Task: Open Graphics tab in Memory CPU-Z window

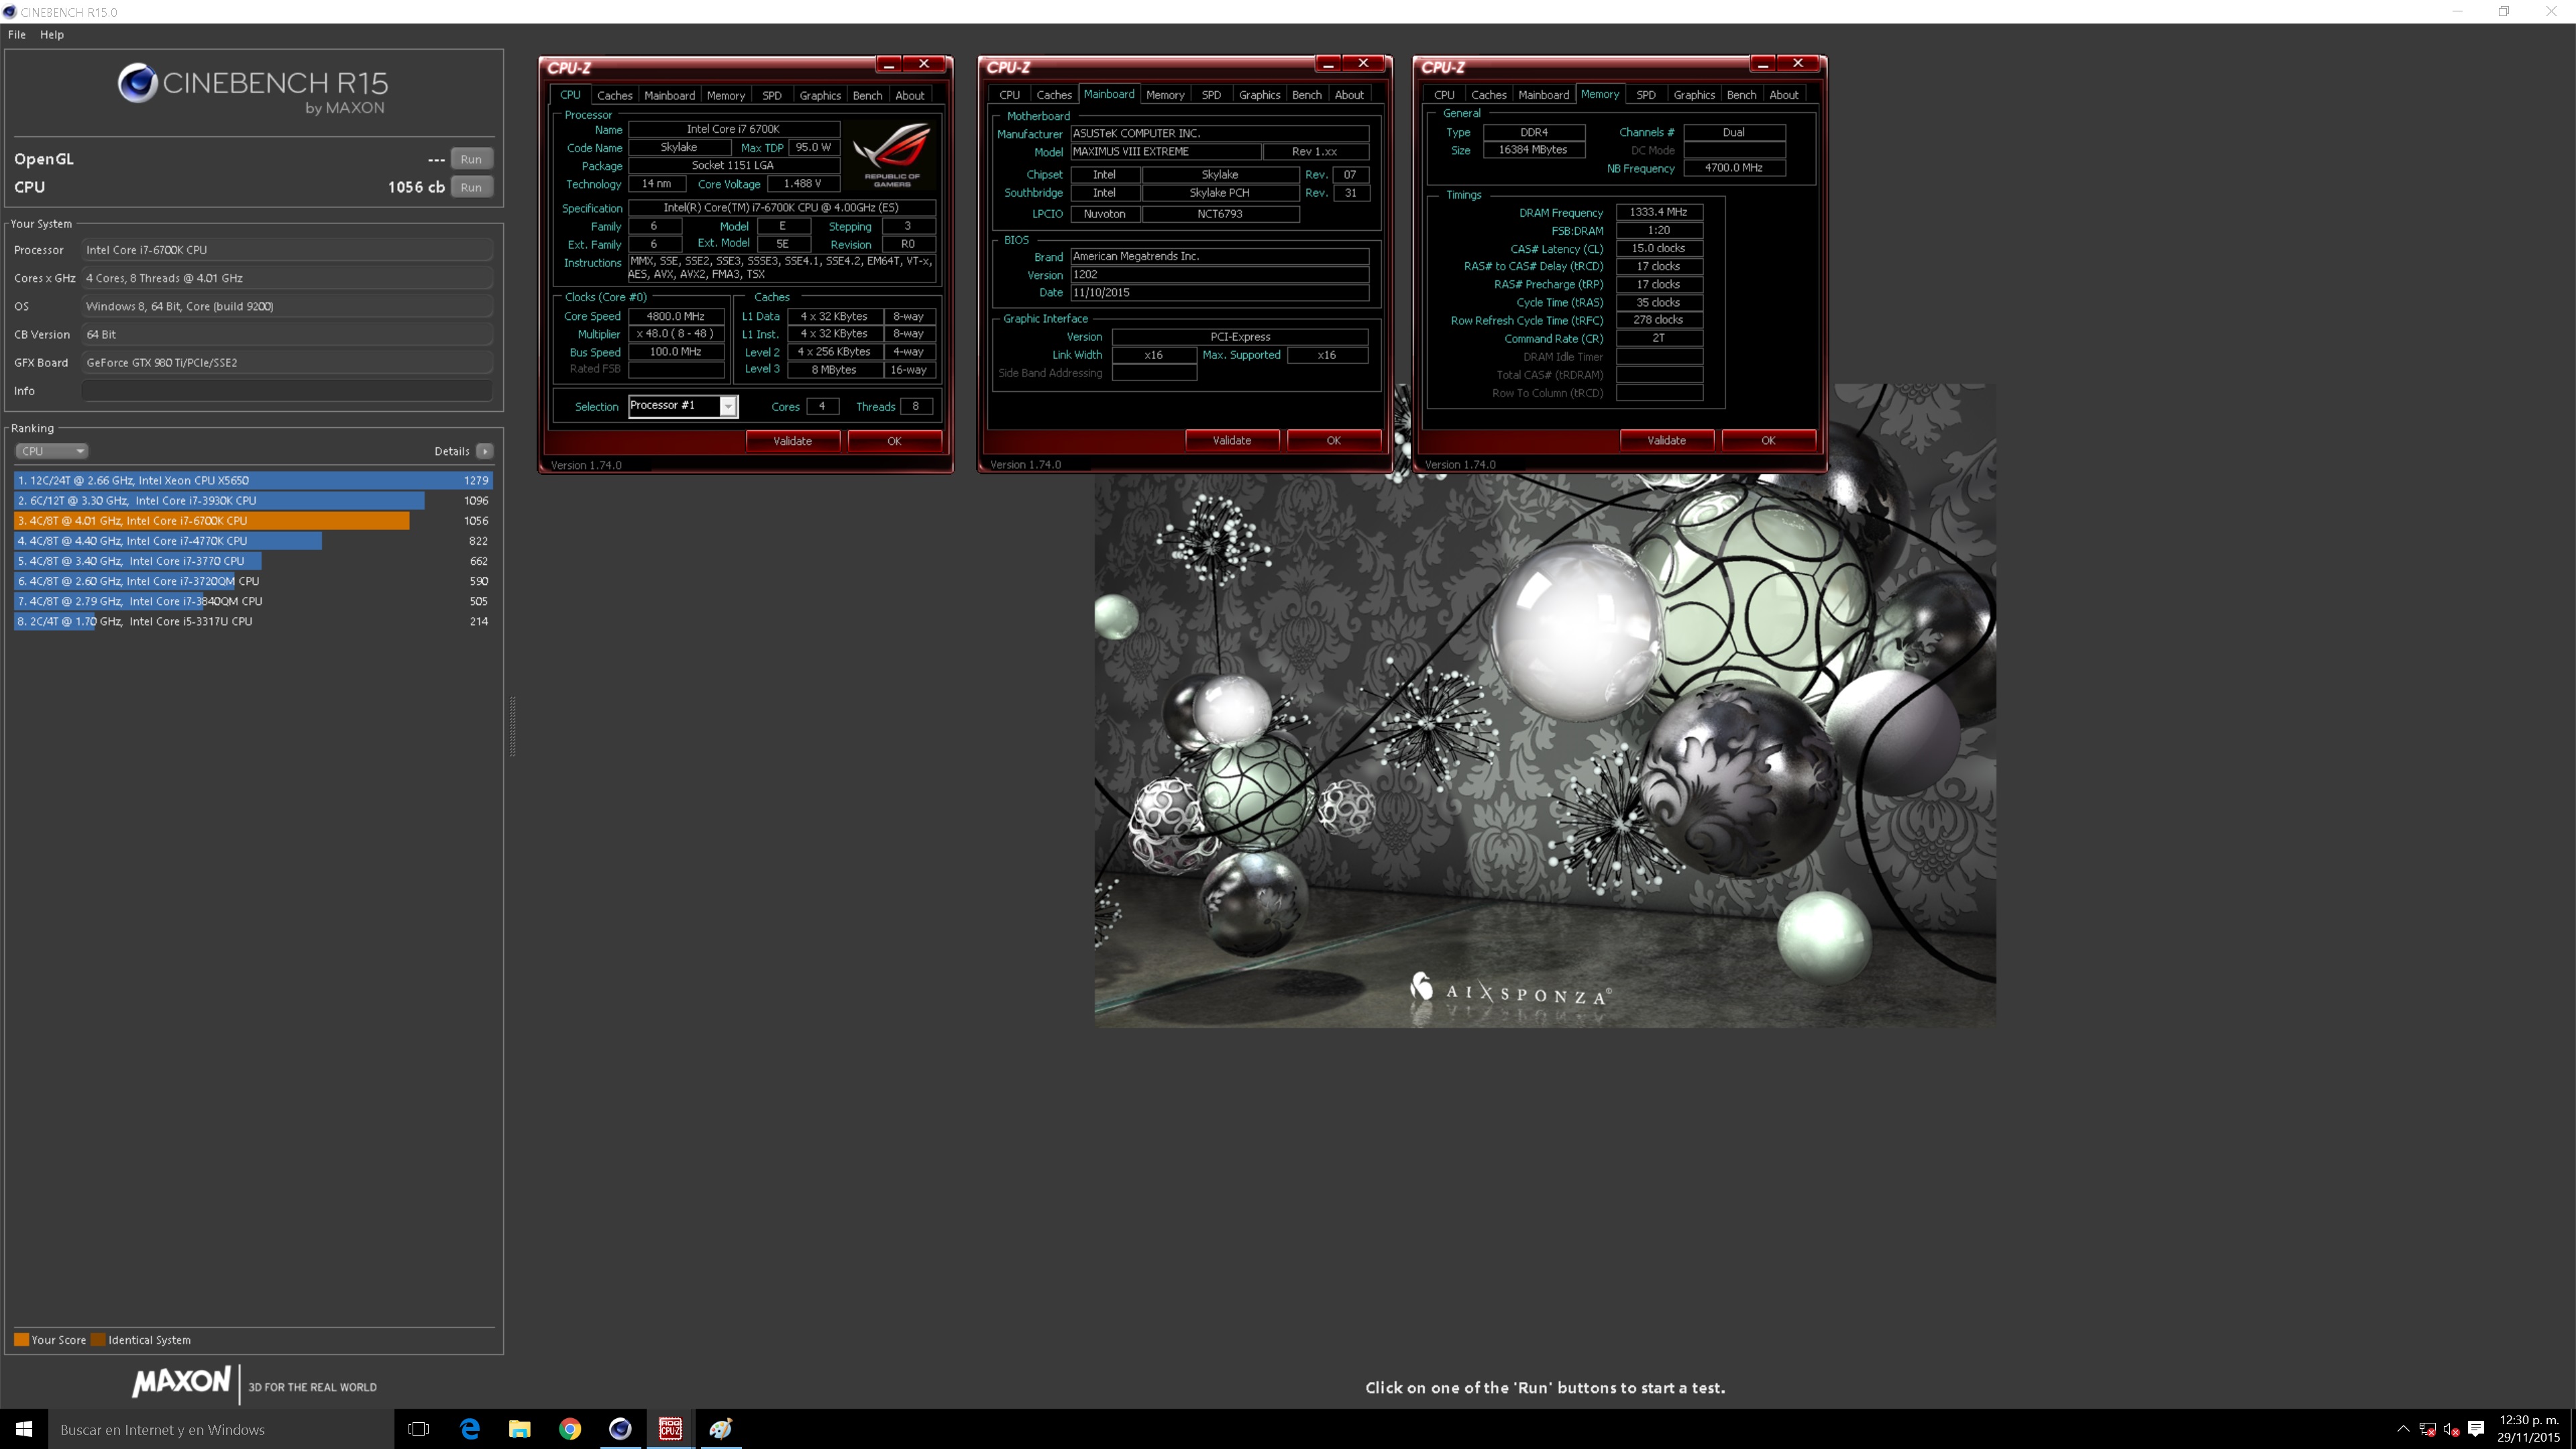Action: [x=1694, y=95]
